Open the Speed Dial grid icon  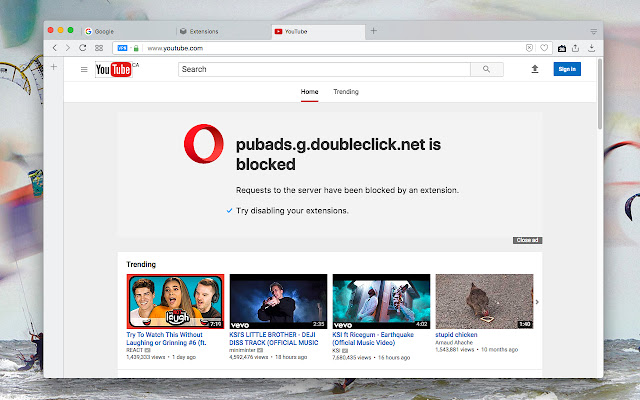click(x=99, y=48)
